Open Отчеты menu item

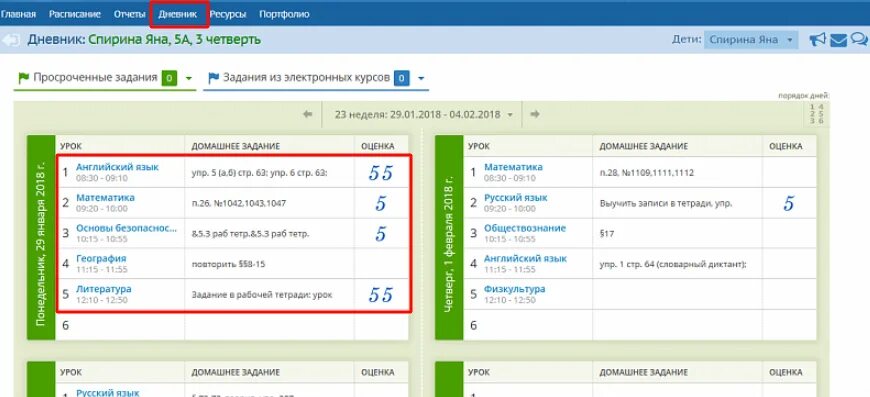(129, 14)
